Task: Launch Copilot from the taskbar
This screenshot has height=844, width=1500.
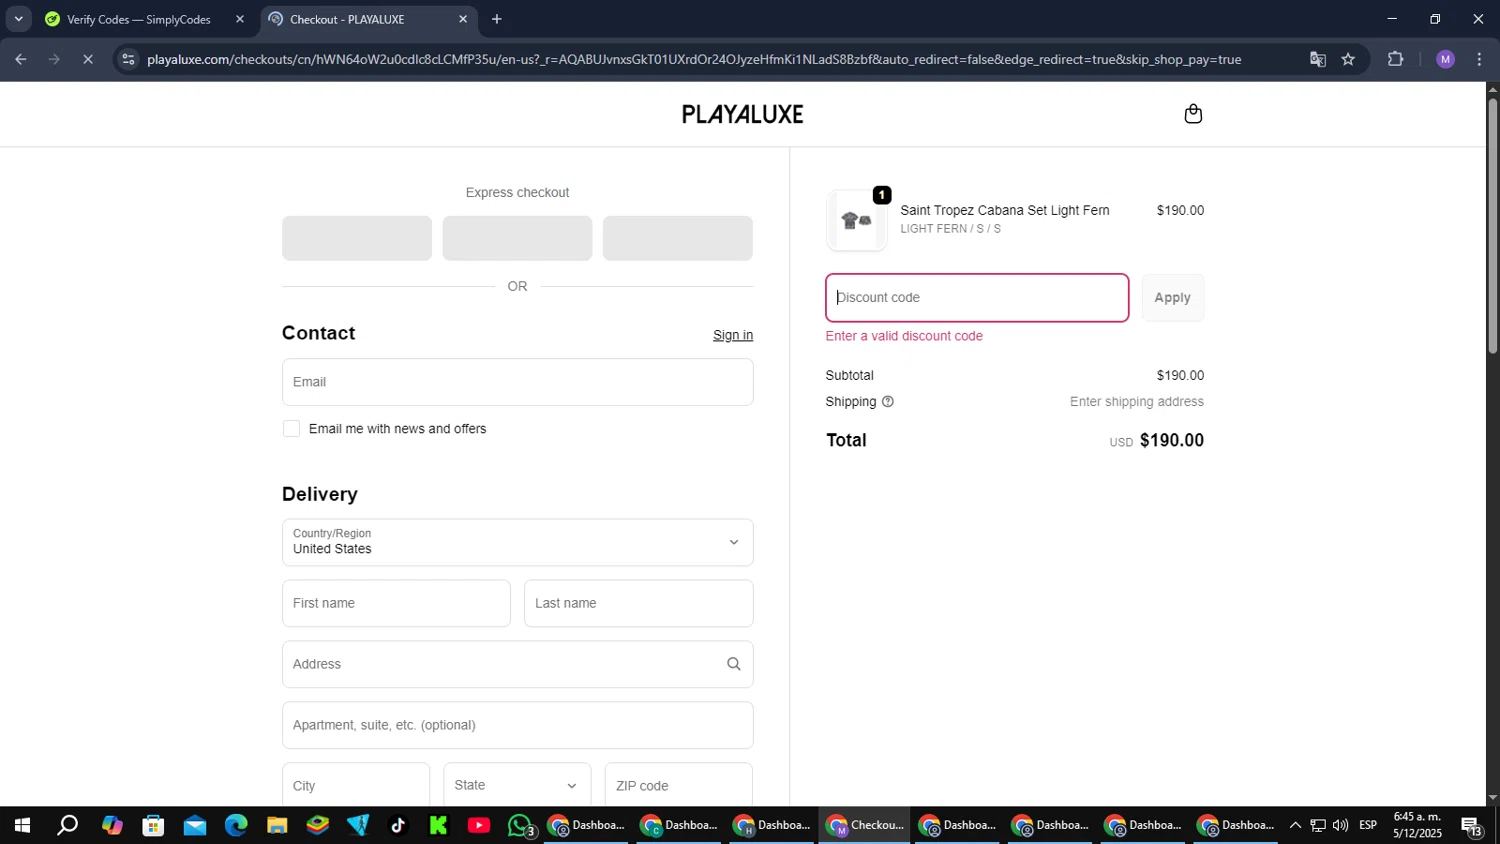Action: point(112,826)
